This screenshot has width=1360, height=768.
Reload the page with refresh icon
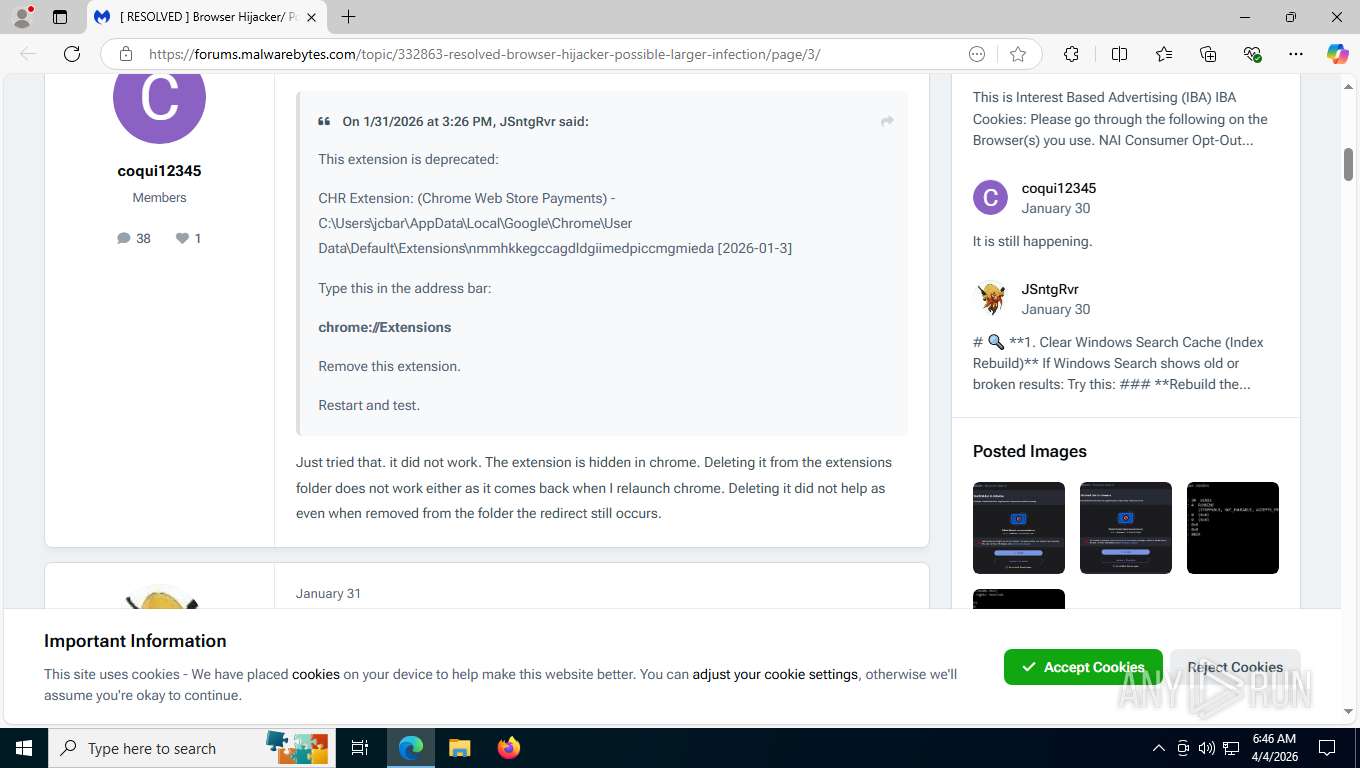(72, 54)
